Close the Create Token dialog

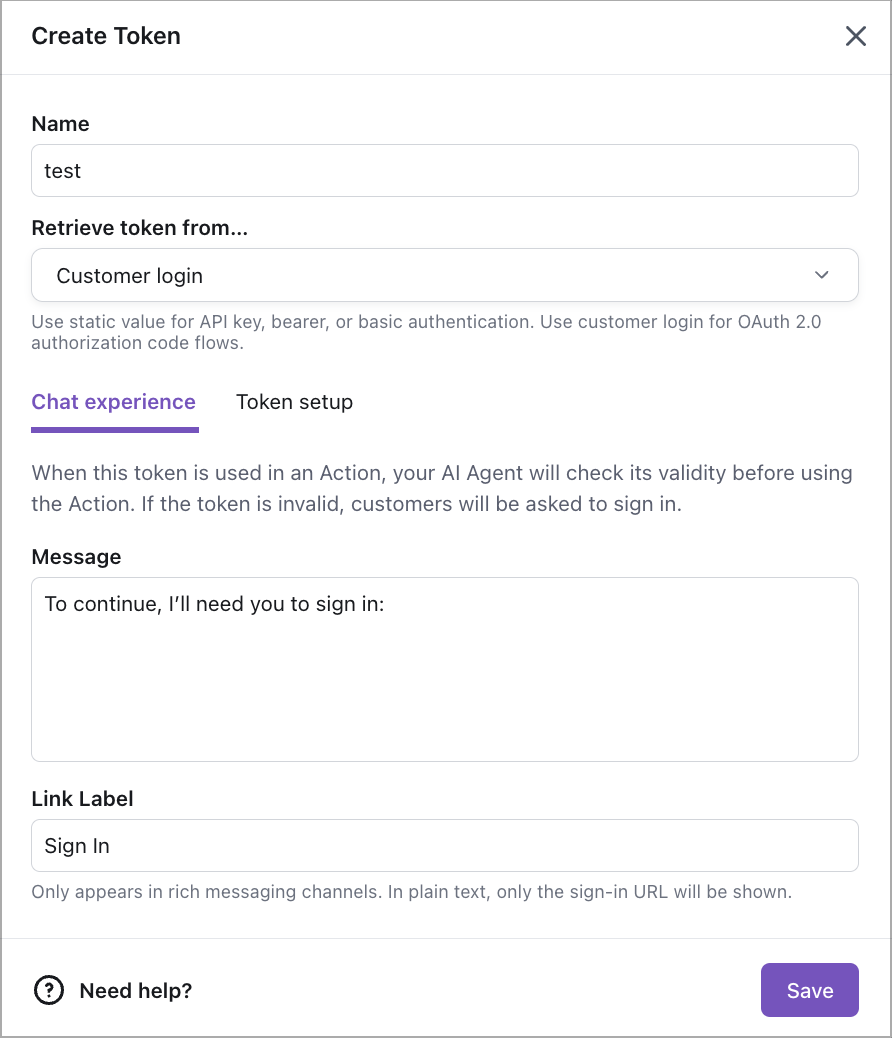[856, 37]
